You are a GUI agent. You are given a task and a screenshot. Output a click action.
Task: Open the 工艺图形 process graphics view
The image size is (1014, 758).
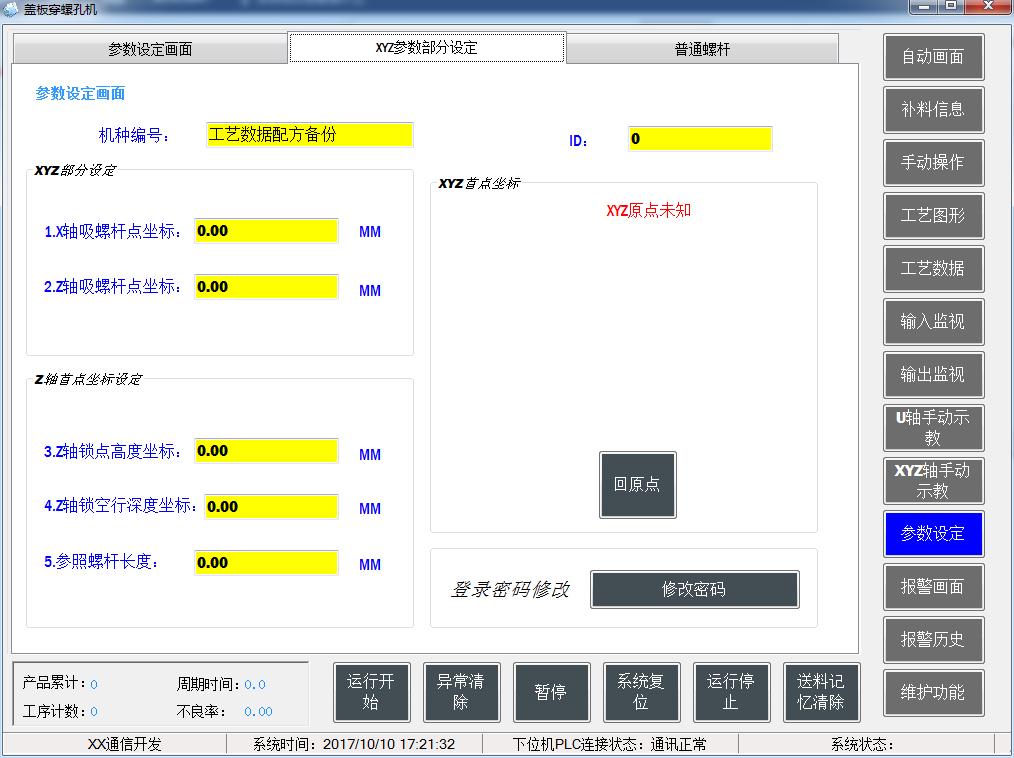pyautogui.click(x=932, y=216)
